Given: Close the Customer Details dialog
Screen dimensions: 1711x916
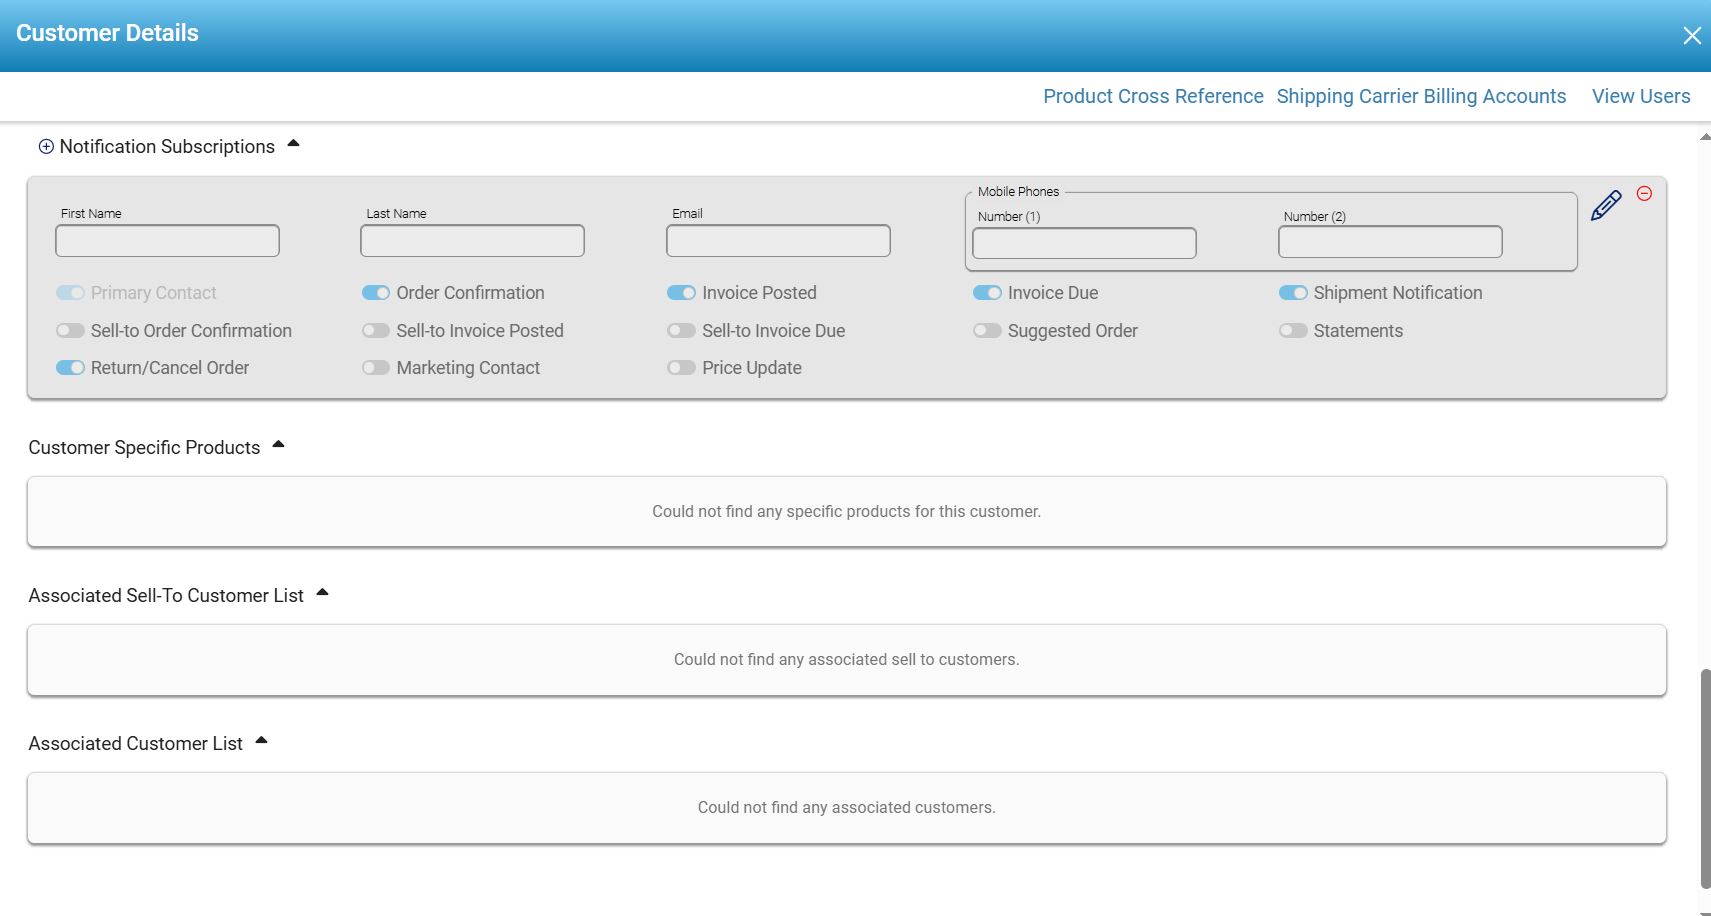Looking at the screenshot, I should [1691, 36].
